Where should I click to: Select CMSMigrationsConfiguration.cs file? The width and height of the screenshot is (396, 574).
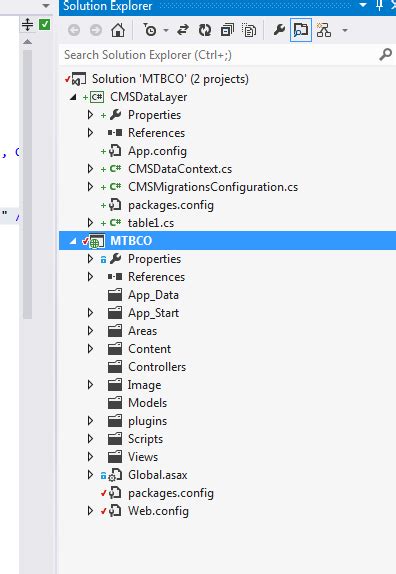[x=213, y=187]
